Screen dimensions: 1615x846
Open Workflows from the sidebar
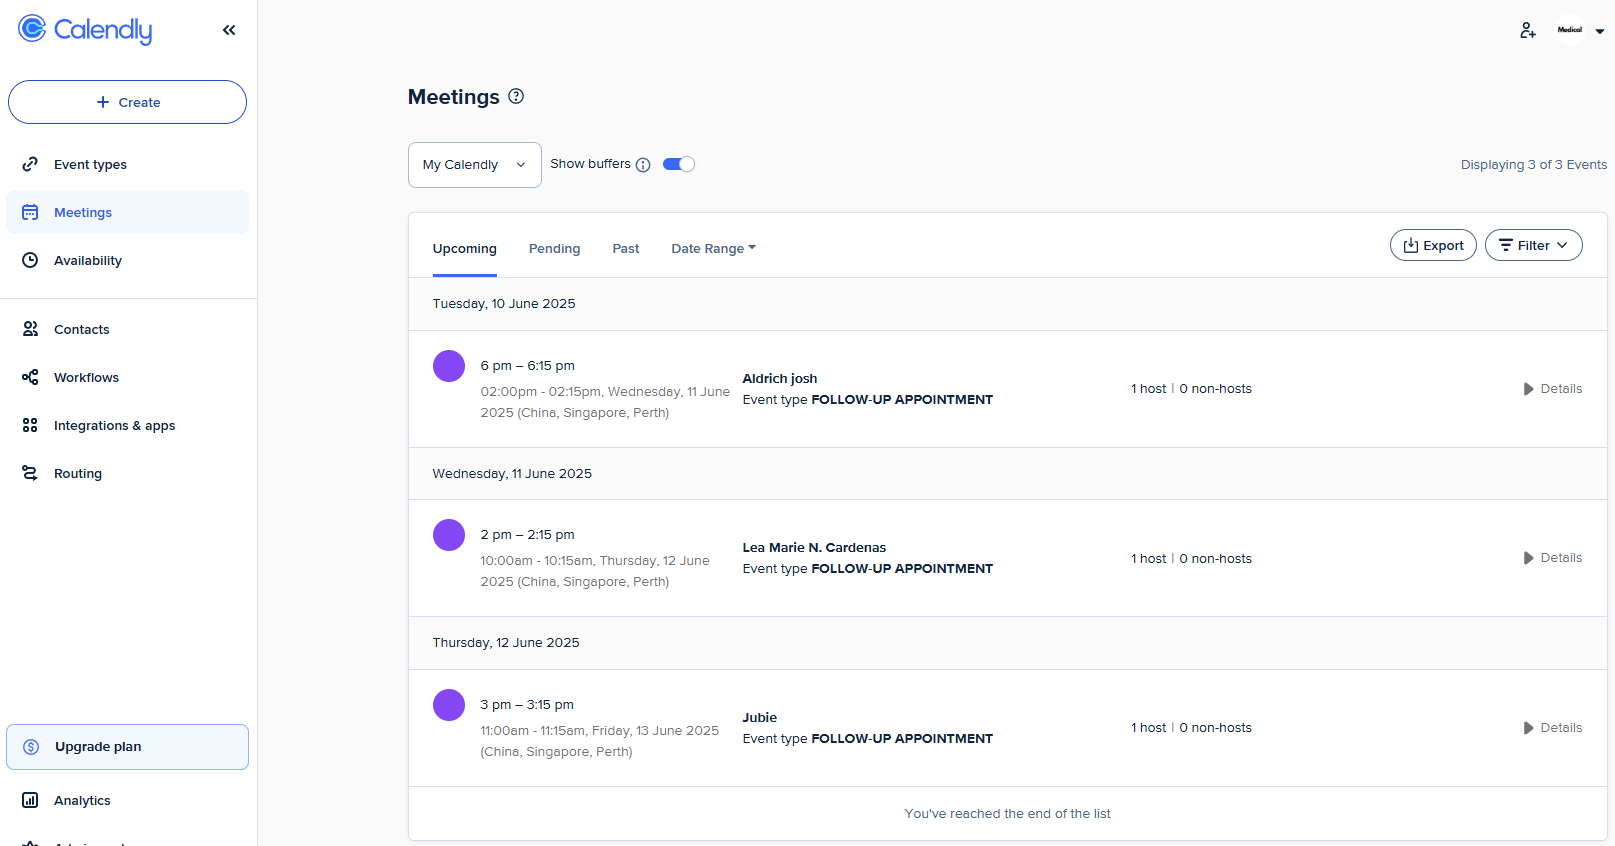coord(86,377)
